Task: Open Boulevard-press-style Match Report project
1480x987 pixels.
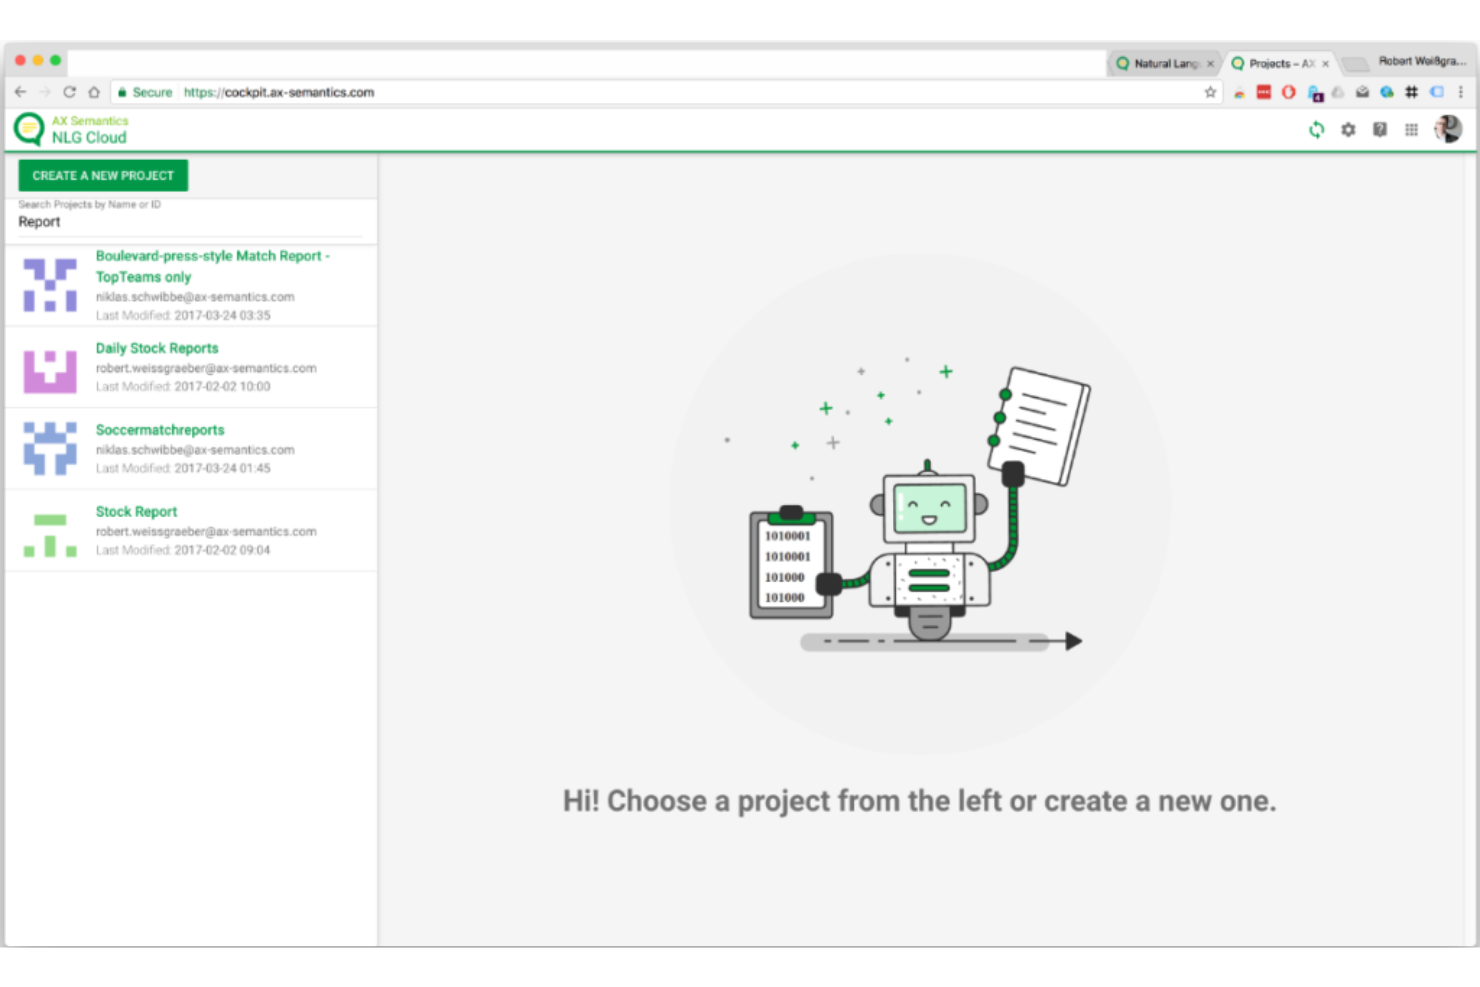Action: point(212,256)
